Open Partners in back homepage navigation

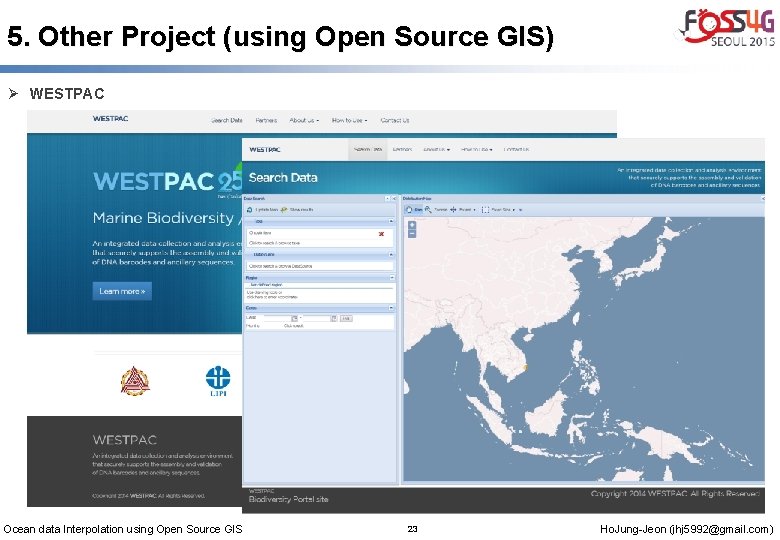pyautogui.click(x=266, y=120)
